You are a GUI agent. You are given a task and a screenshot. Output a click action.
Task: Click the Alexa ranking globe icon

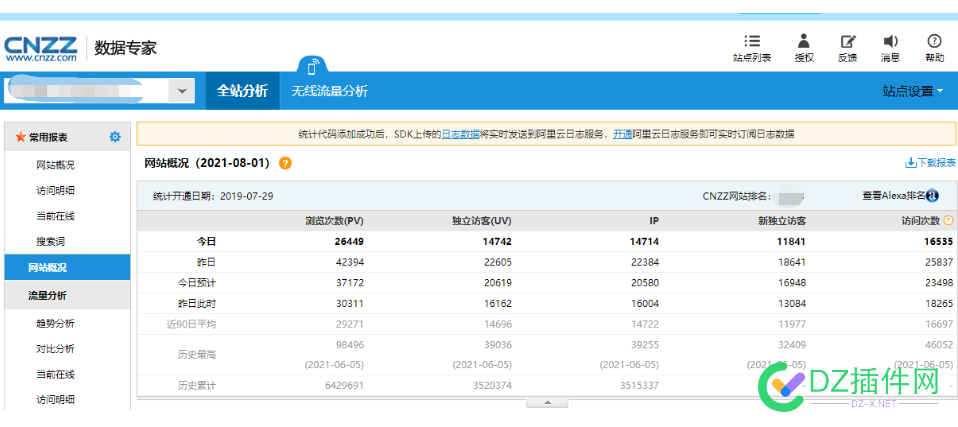click(x=932, y=196)
